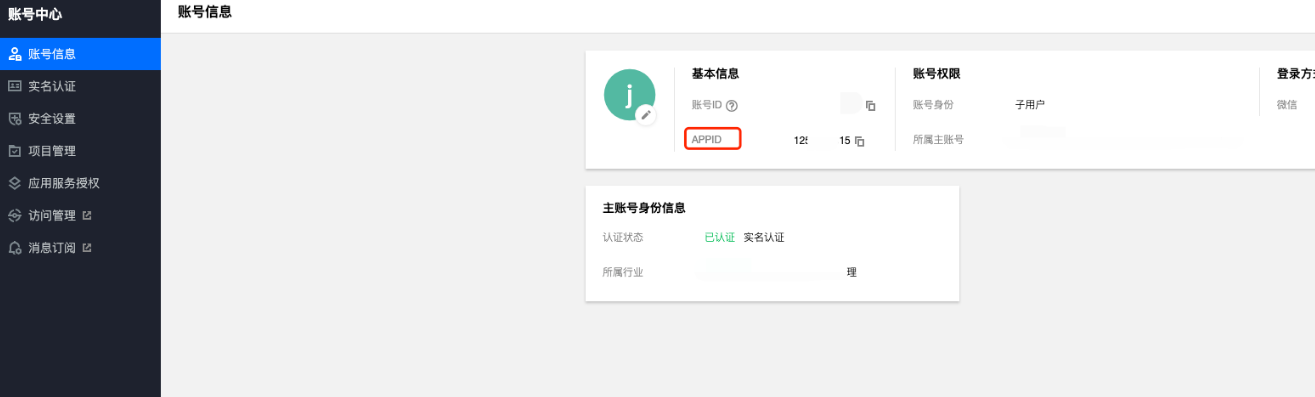
Task: Open 访问管理 external link icon
Action: 86,215
